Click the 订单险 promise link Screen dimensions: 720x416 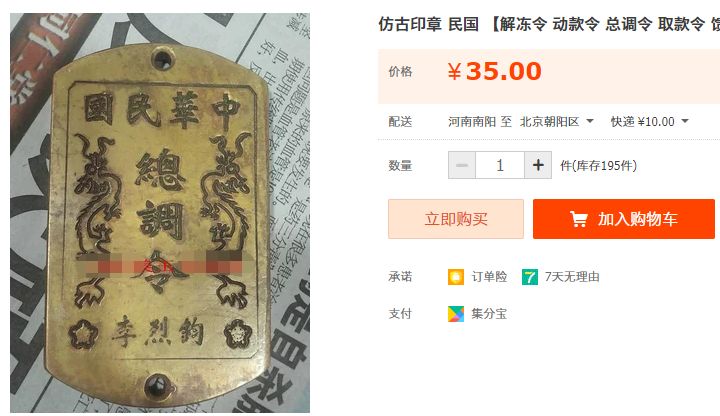[x=489, y=277]
